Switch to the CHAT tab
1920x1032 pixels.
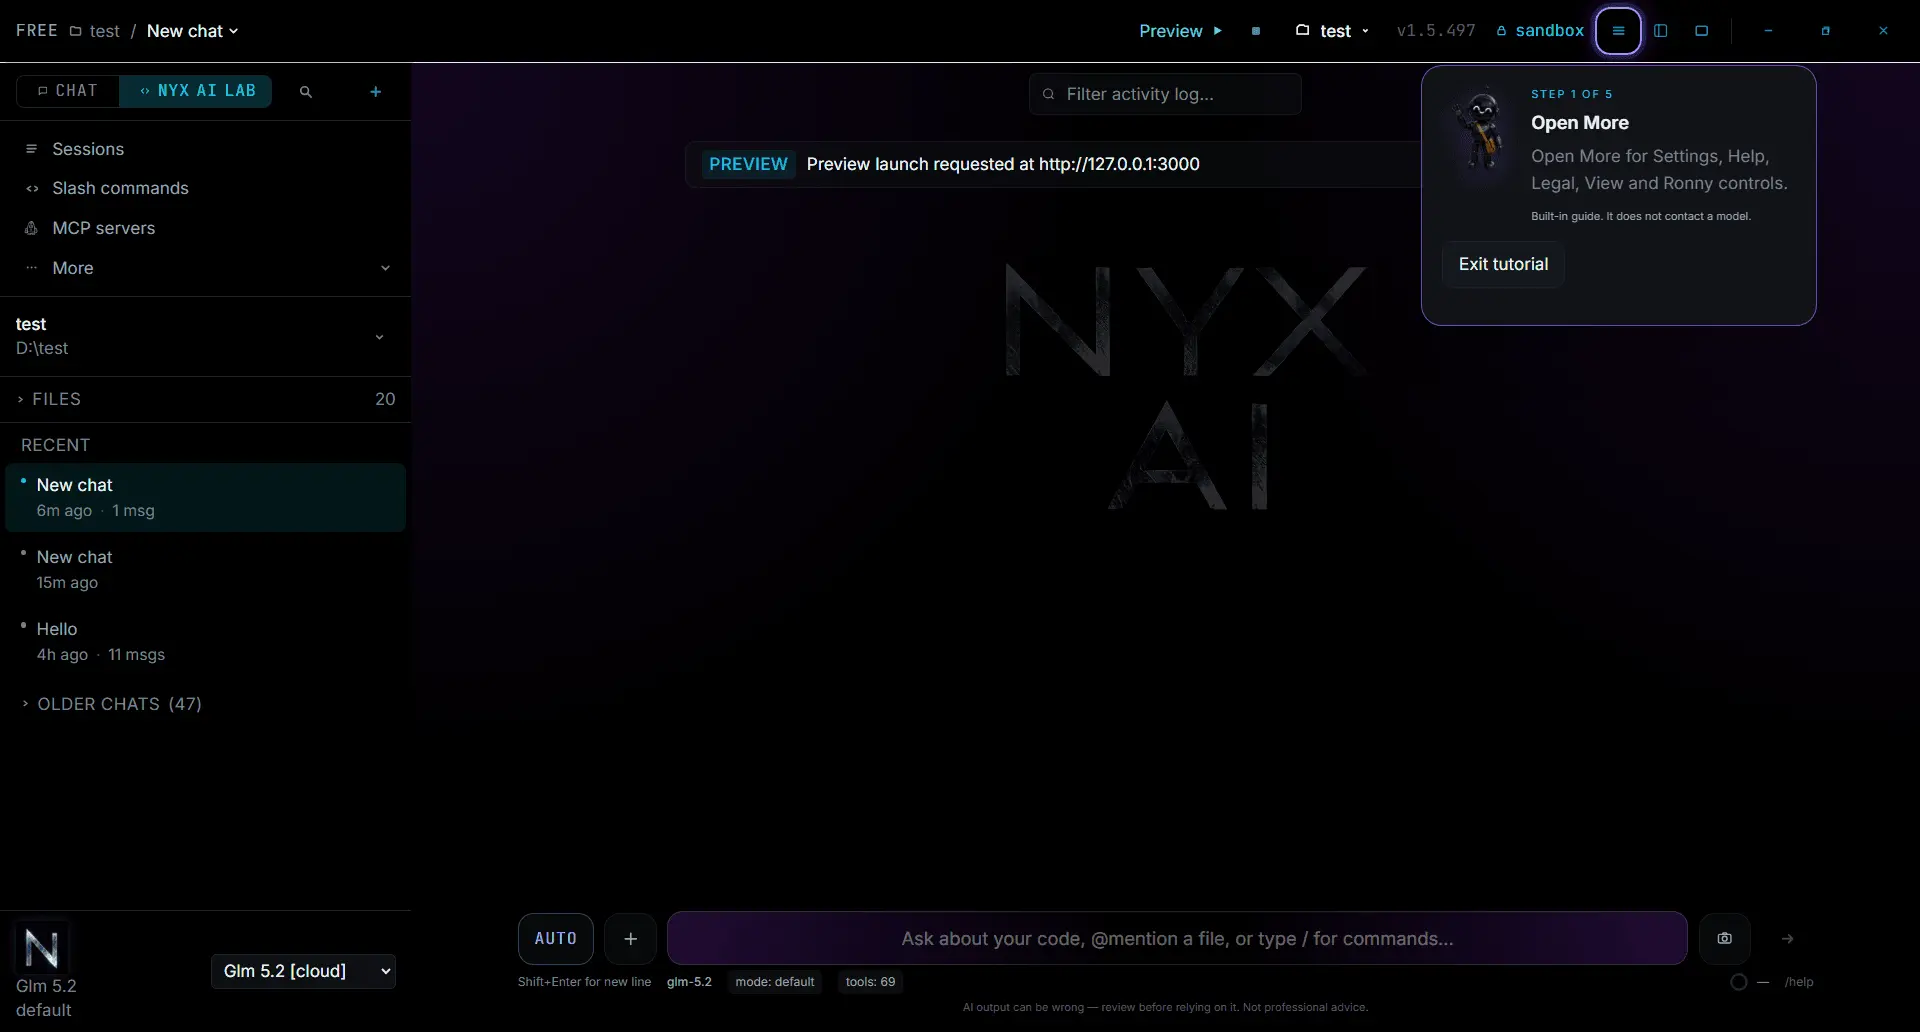(x=68, y=91)
